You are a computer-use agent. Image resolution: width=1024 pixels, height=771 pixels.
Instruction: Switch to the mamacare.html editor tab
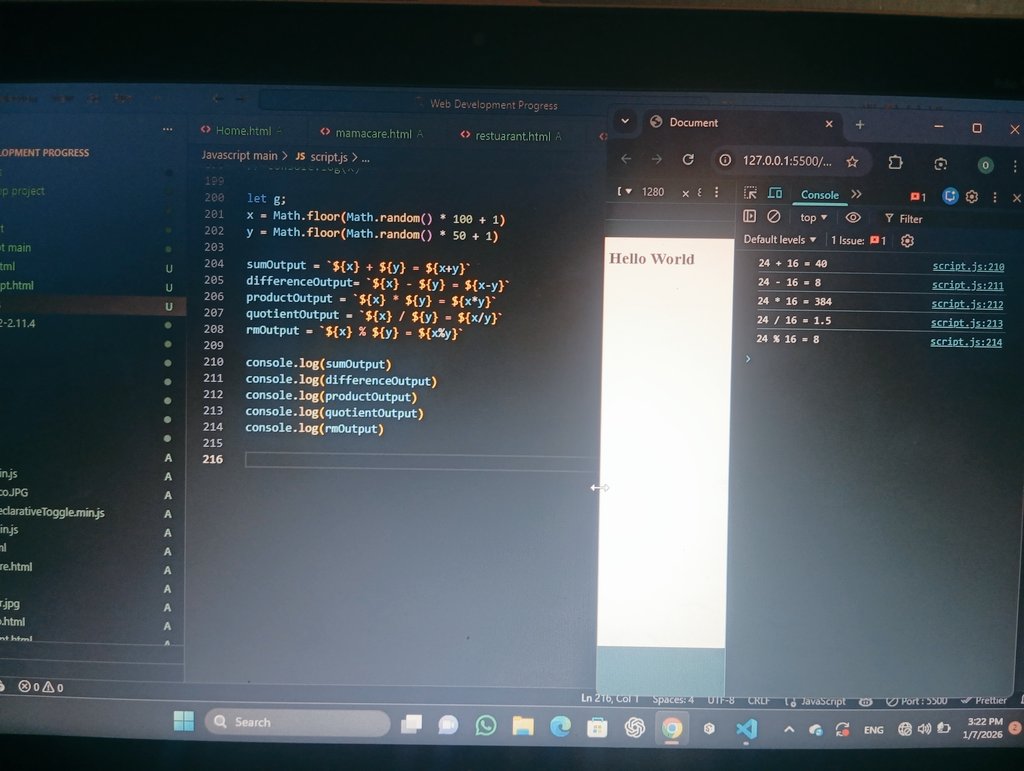tap(372, 133)
